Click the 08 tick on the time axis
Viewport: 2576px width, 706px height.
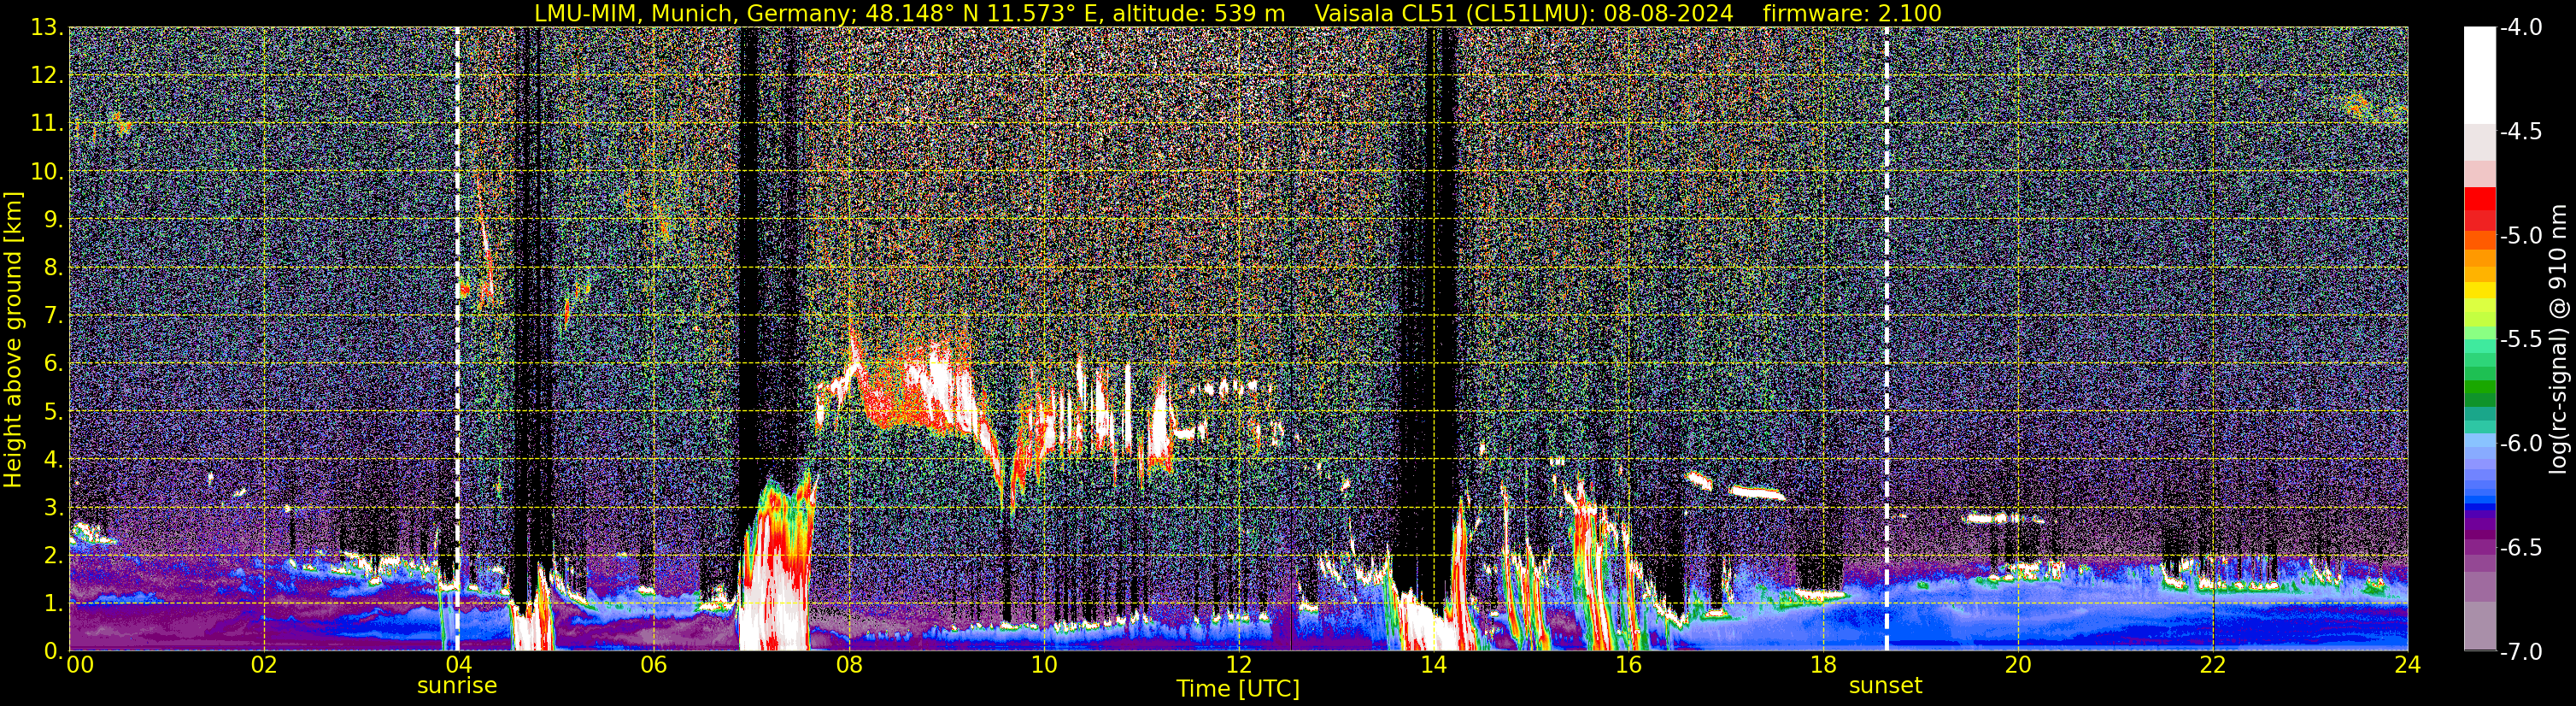[848, 665]
